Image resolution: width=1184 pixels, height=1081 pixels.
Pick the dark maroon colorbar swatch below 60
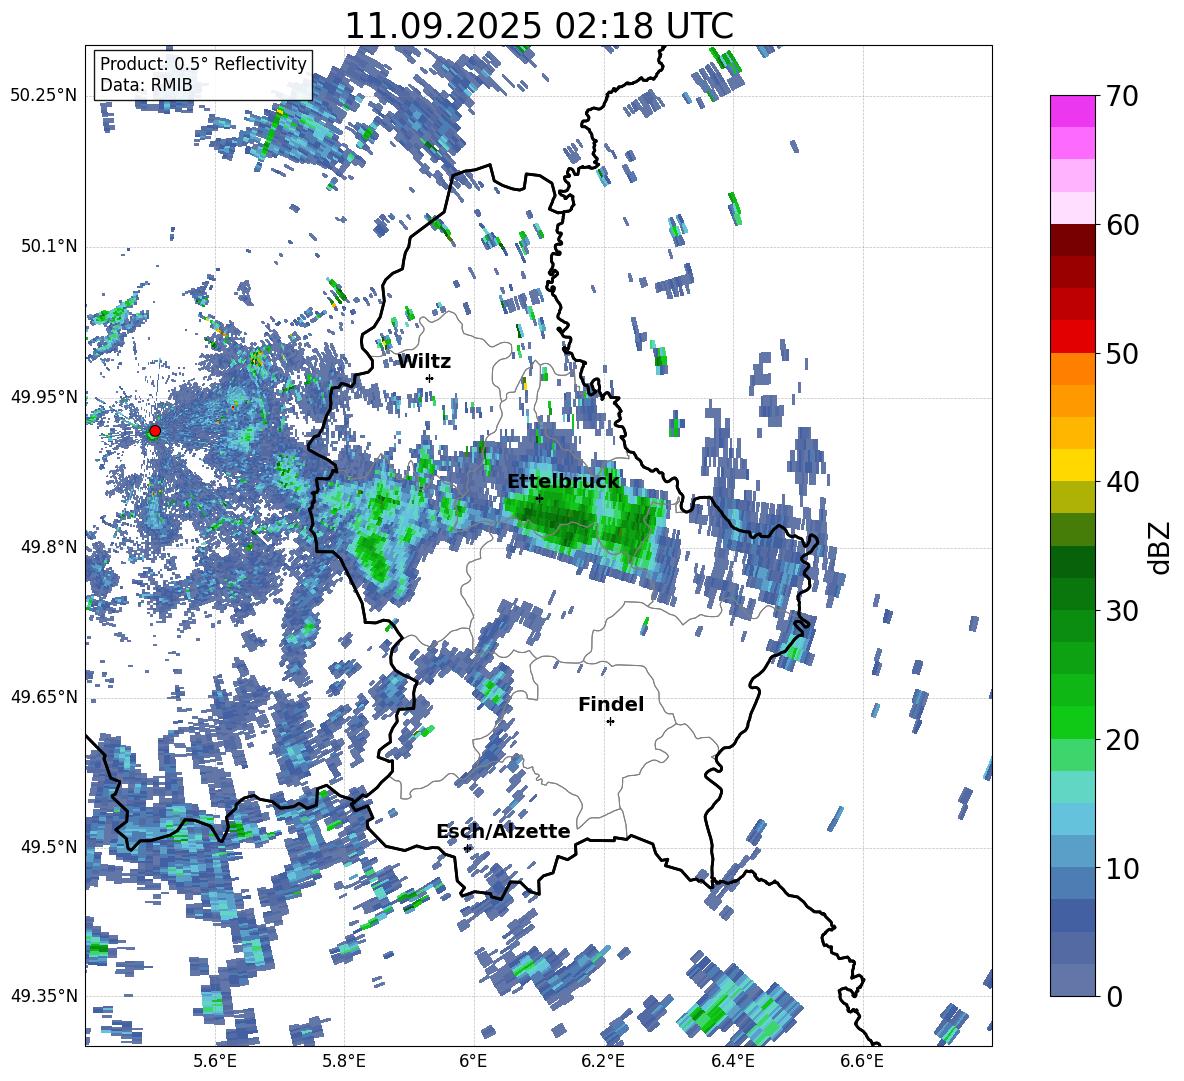click(1072, 240)
